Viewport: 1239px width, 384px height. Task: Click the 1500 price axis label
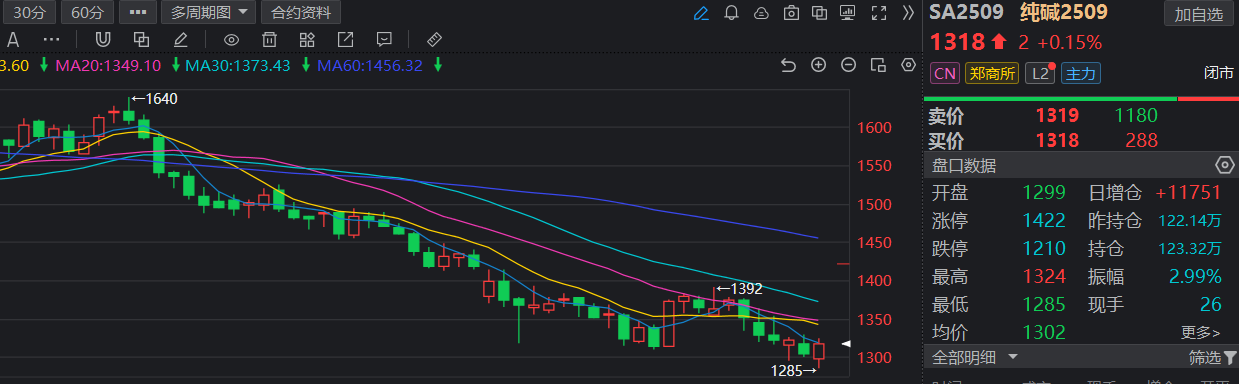click(875, 205)
